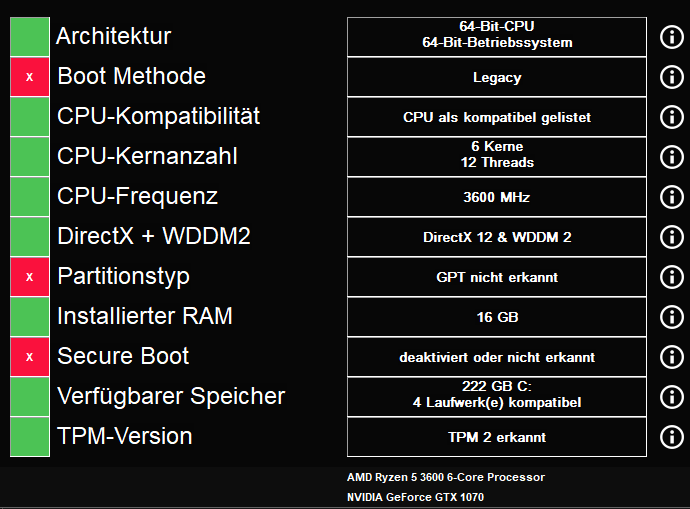Click green status box for Architektur
690x509 pixels.
pyautogui.click(x=29, y=37)
